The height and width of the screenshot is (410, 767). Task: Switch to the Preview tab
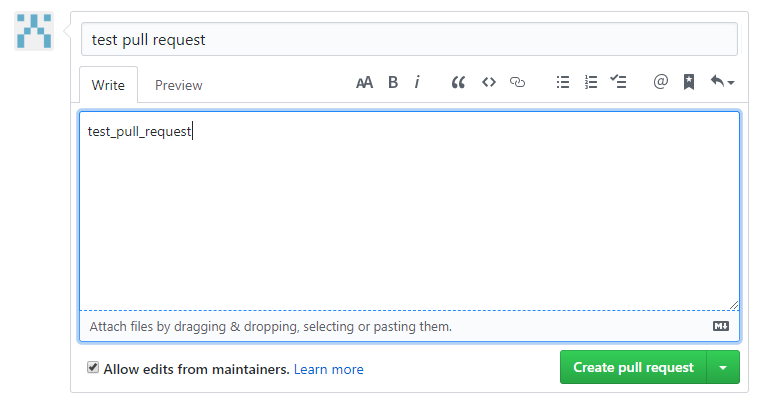(x=179, y=85)
